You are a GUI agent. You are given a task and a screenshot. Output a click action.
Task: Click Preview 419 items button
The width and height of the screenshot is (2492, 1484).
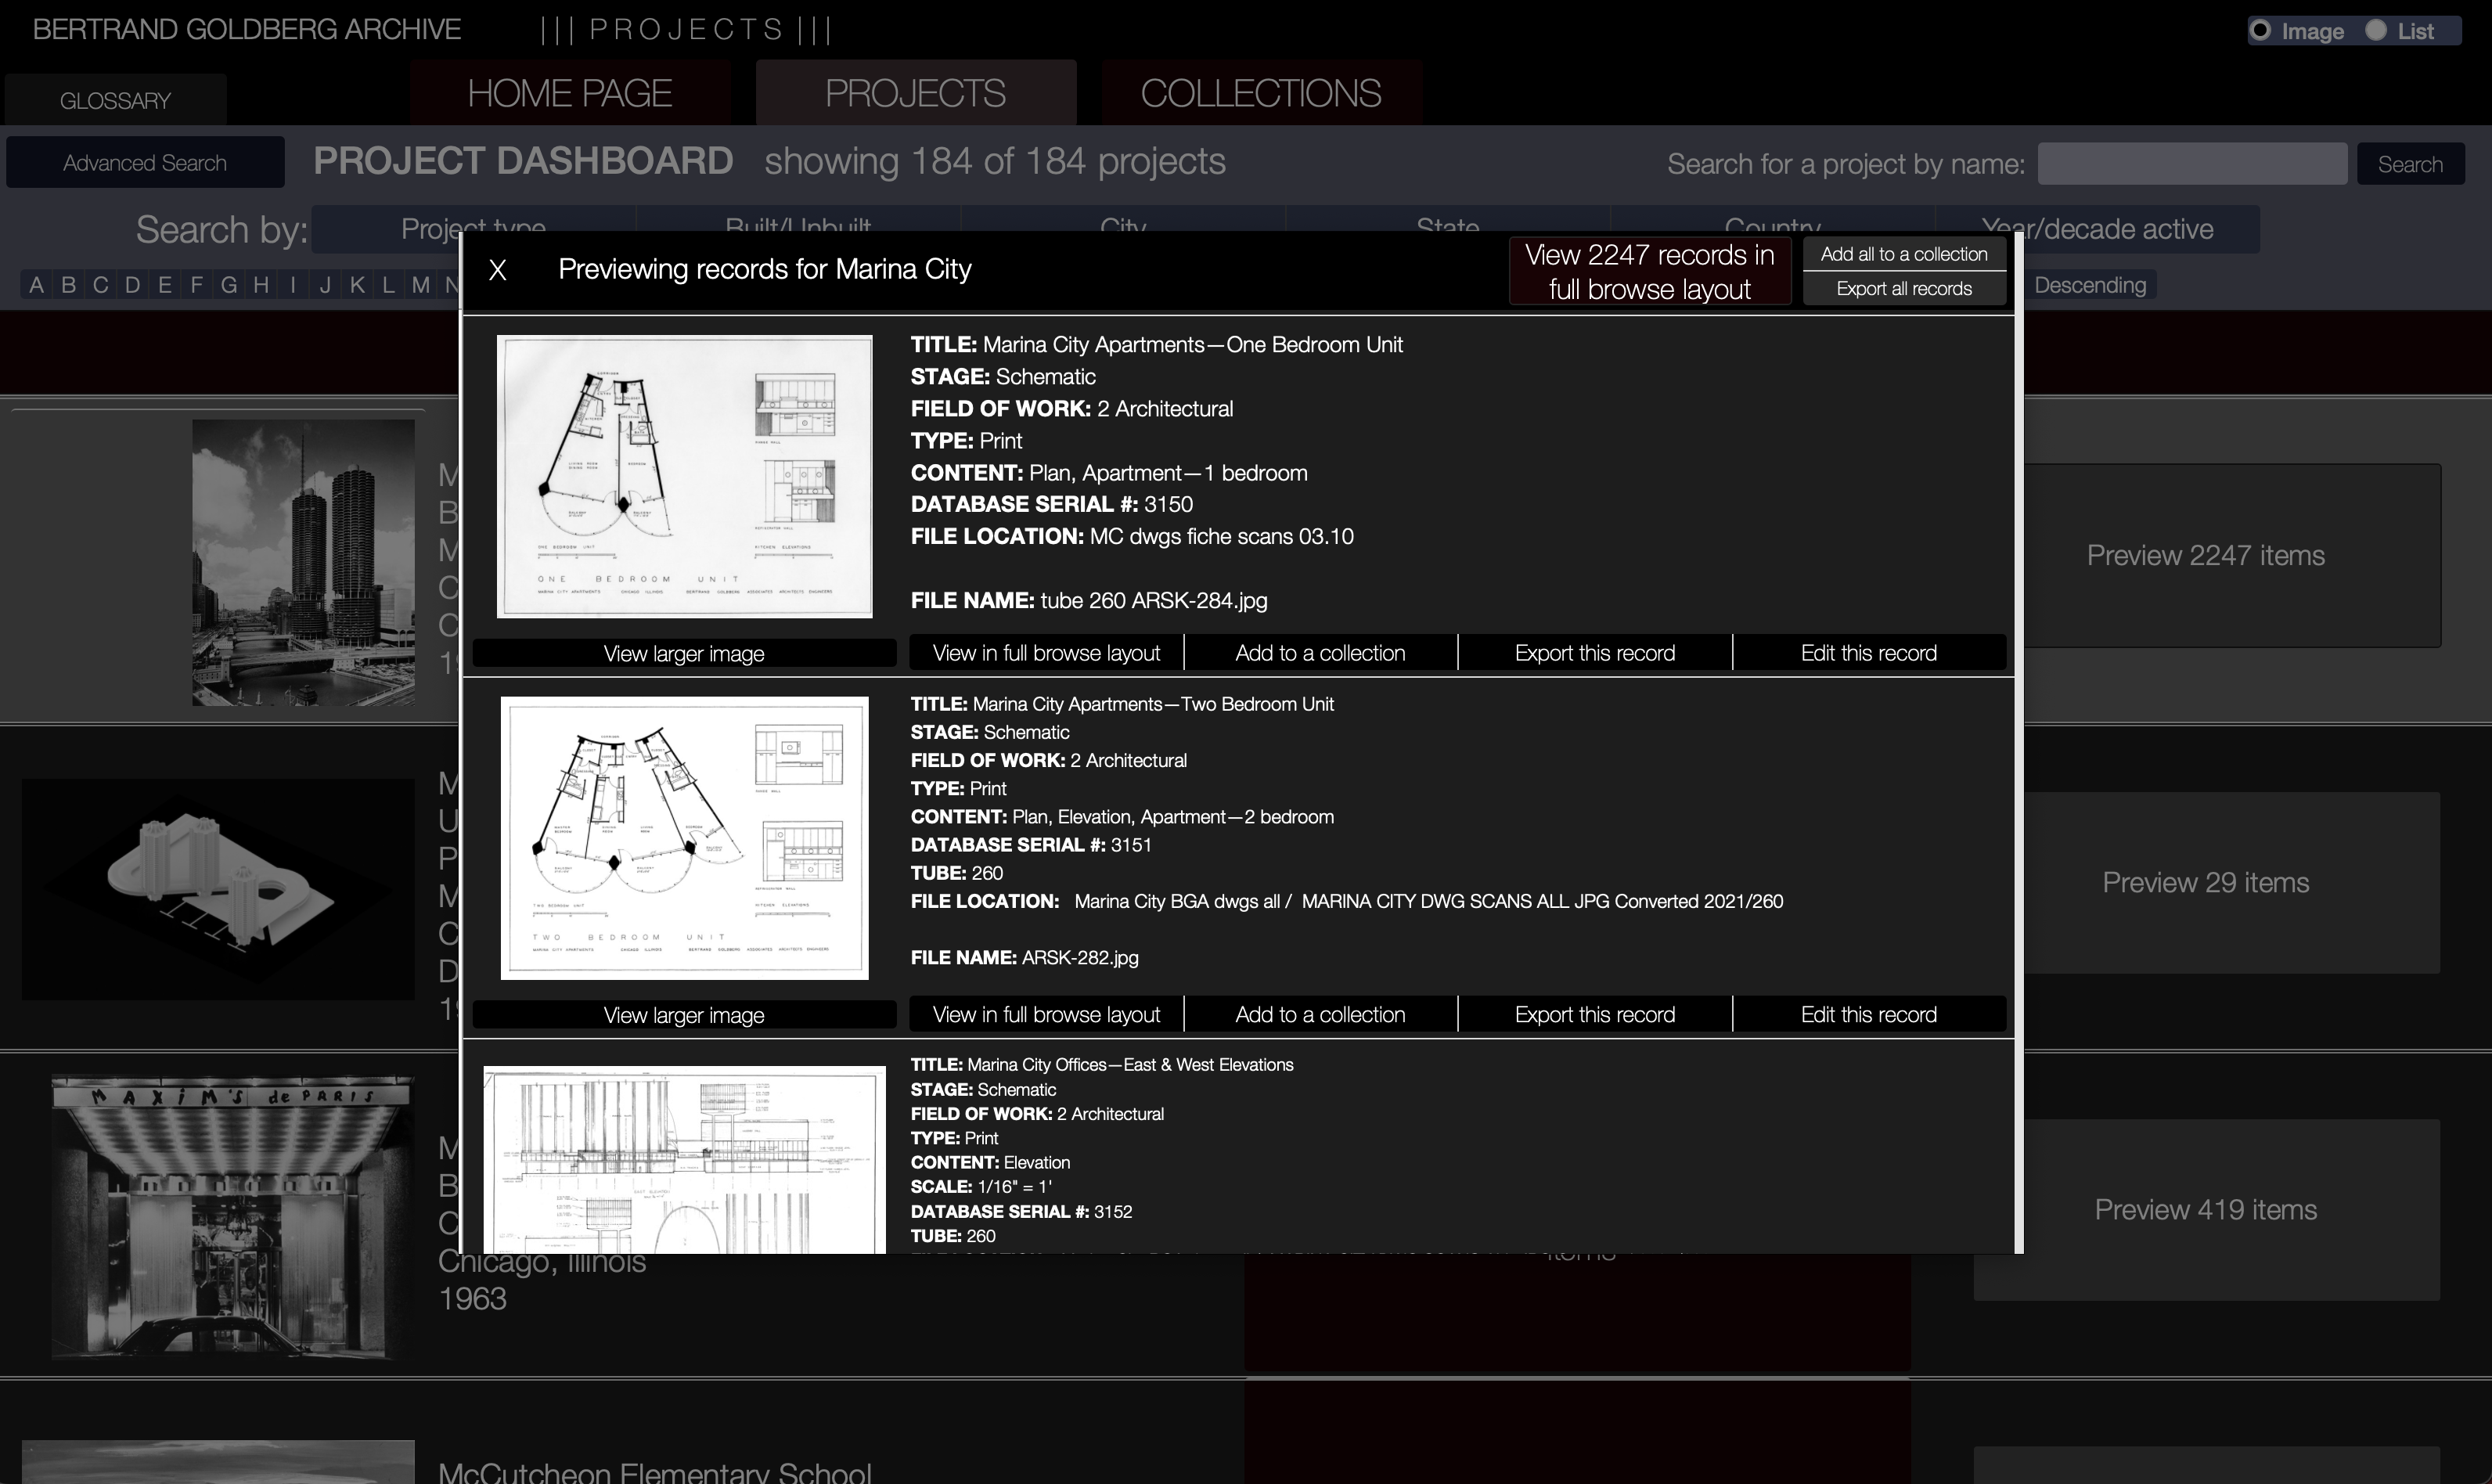2232,1210
